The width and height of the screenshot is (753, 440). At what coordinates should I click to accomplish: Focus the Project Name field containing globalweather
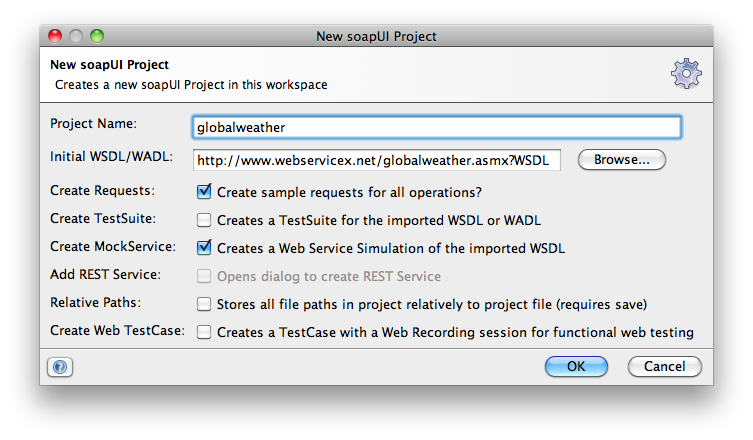coord(436,128)
